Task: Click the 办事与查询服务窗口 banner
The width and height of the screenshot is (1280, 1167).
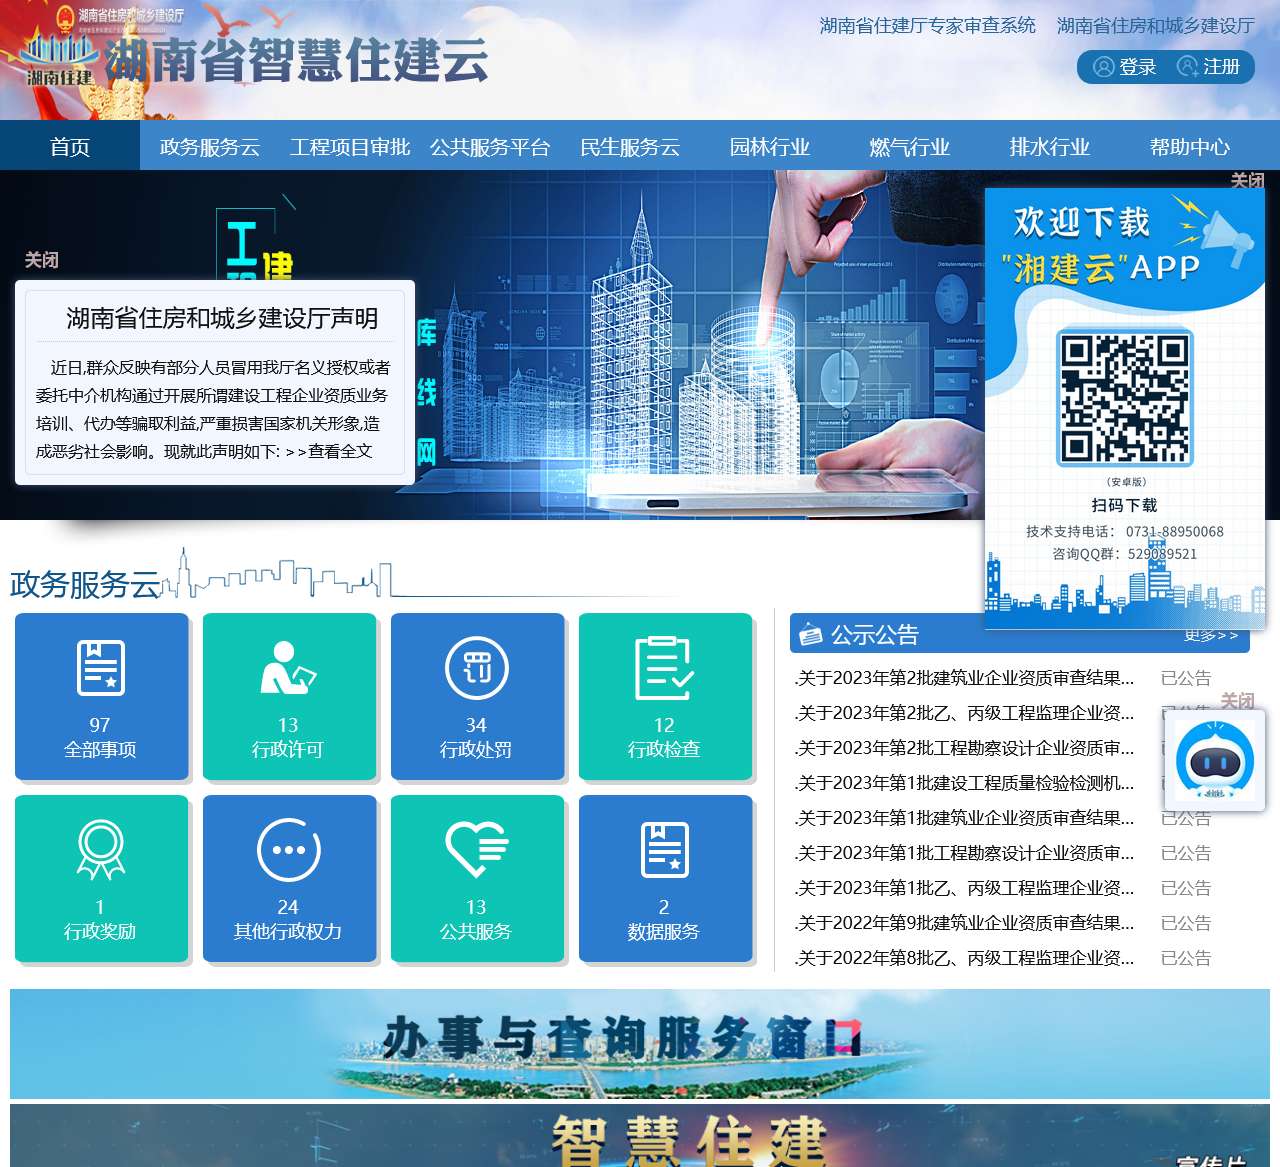Action: [x=640, y=1044]
